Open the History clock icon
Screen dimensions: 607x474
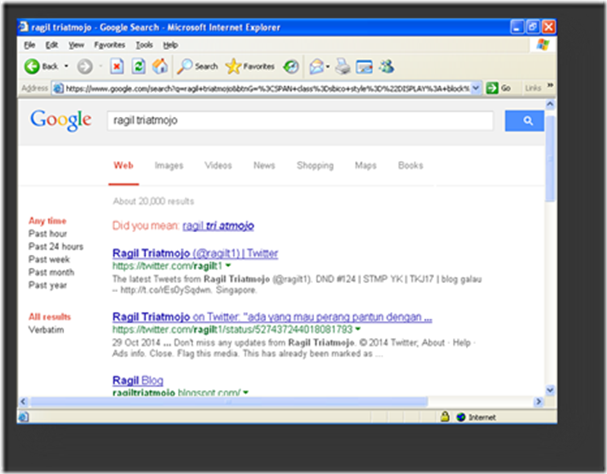coord(291,67)
